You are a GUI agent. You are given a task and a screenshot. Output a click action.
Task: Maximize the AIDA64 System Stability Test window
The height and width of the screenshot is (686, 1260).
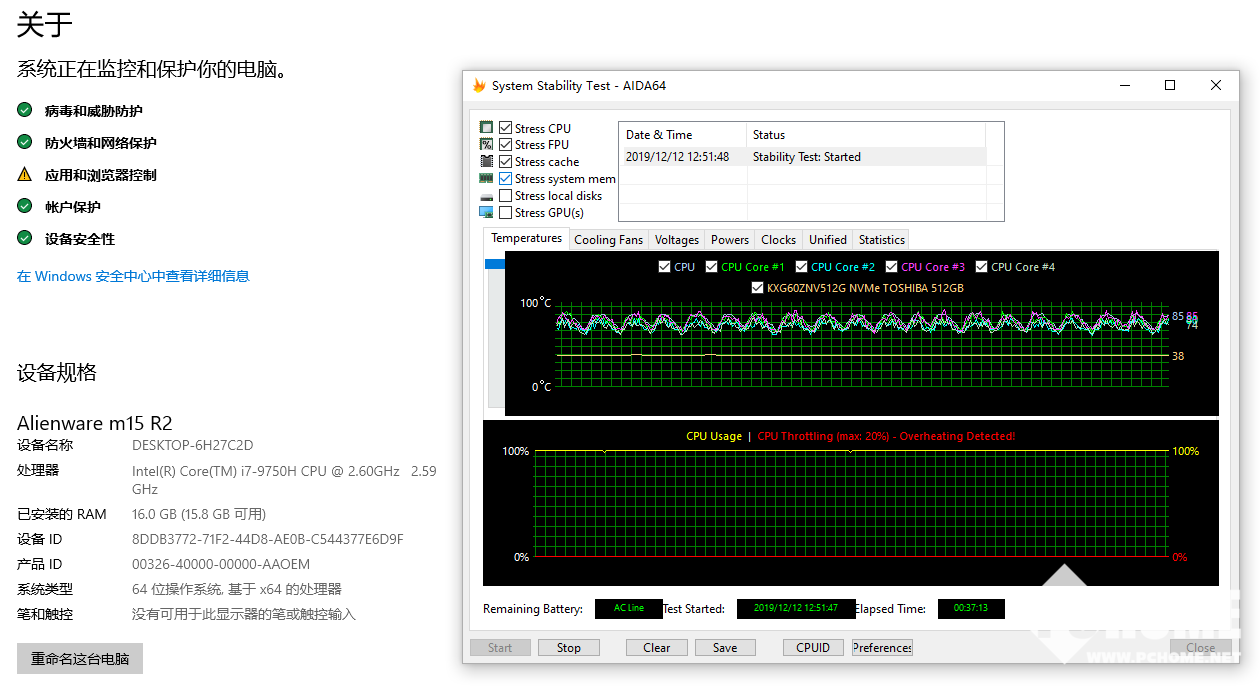(1170, 85)
